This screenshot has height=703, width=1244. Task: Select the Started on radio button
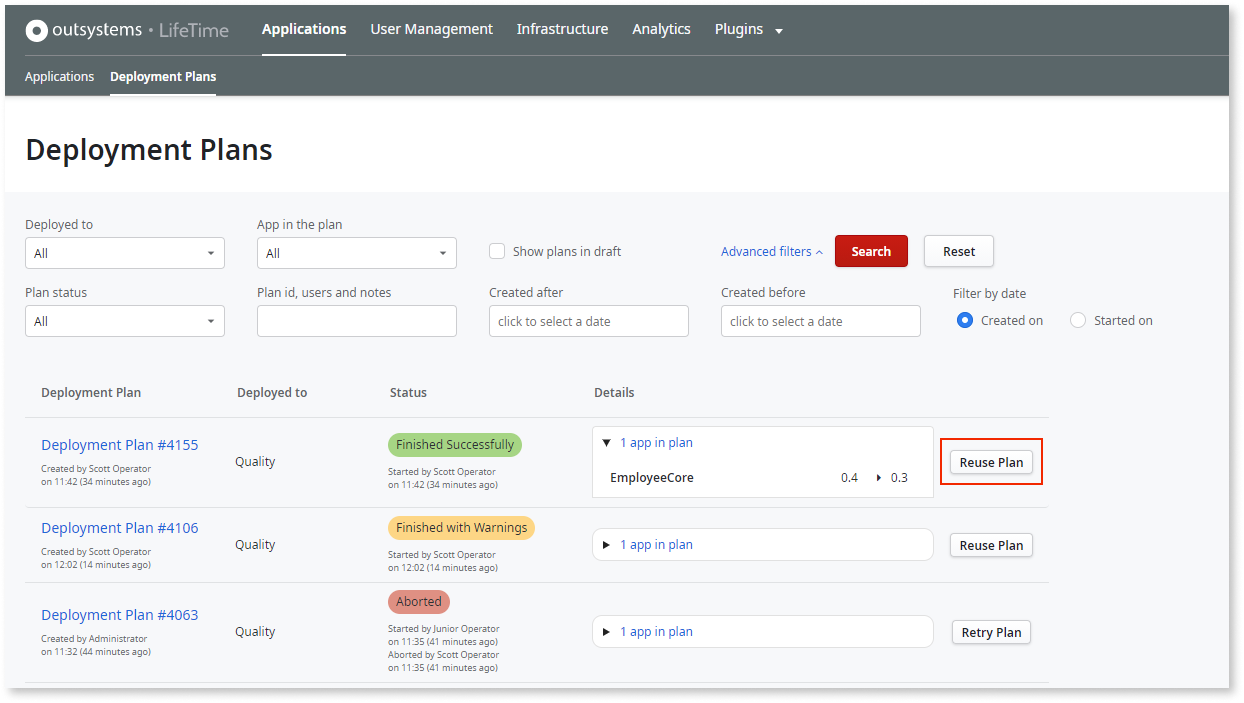pyautogui.click(x=1078, y=320)
